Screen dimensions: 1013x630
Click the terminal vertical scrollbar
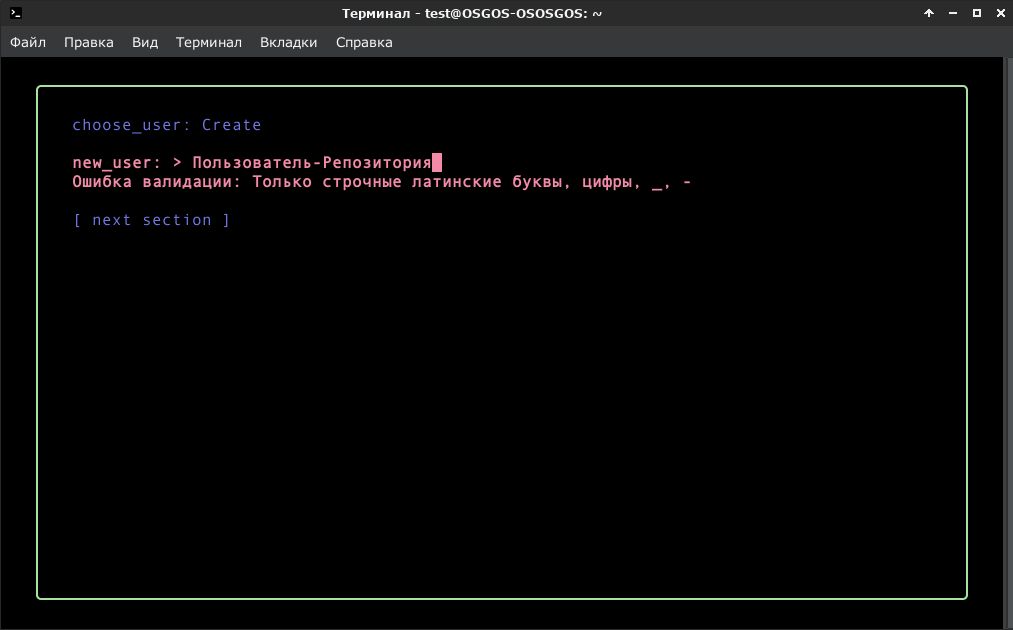[1008, 342]
